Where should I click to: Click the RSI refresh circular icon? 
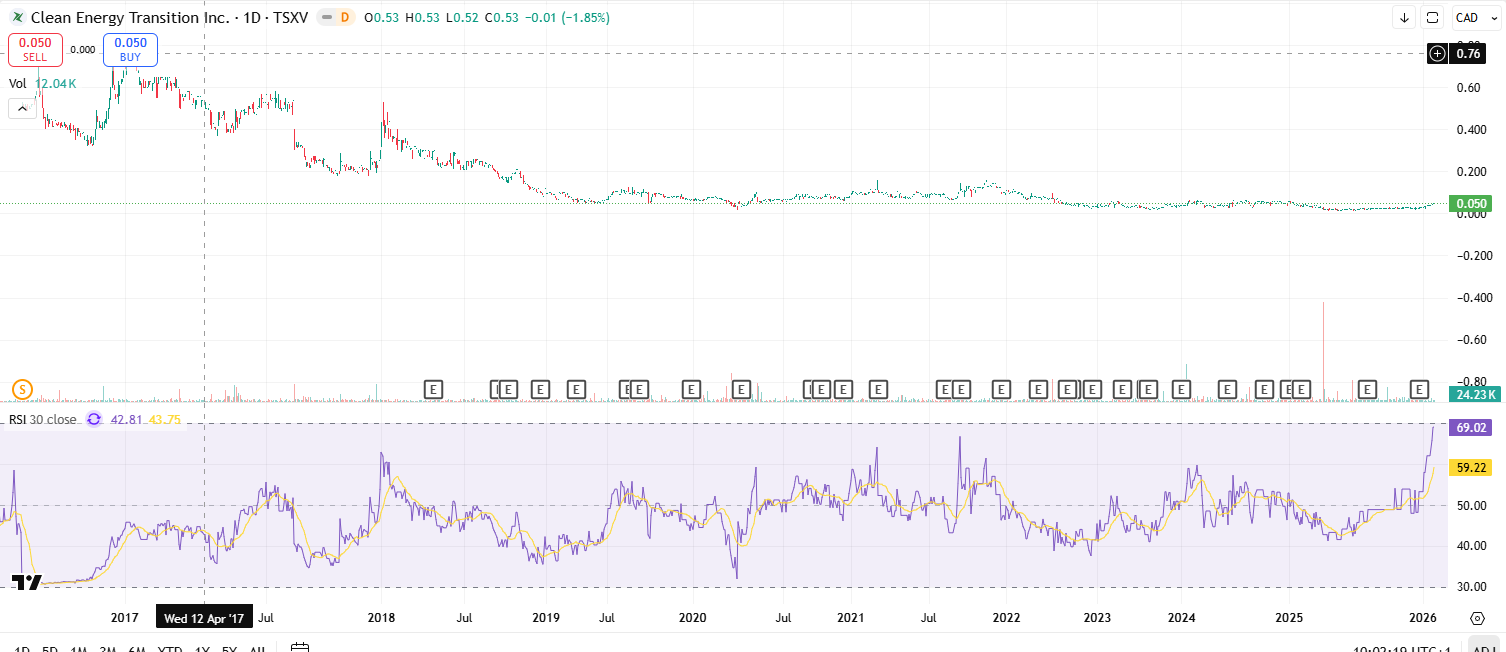pyautogui.click(x=94, y=419)
